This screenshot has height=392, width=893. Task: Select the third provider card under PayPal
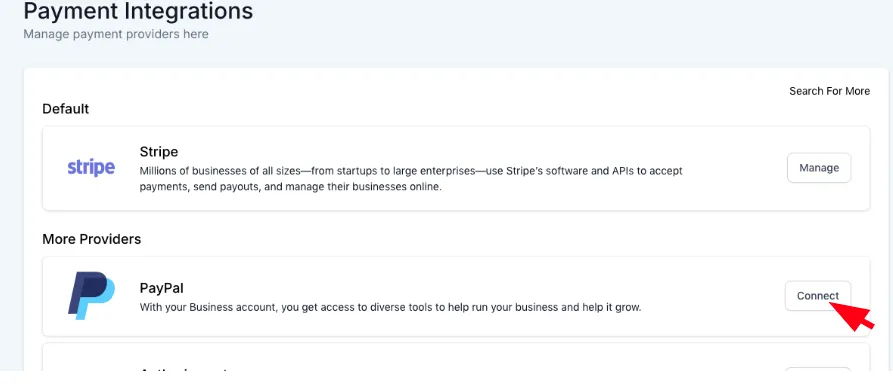coord(456,359)
